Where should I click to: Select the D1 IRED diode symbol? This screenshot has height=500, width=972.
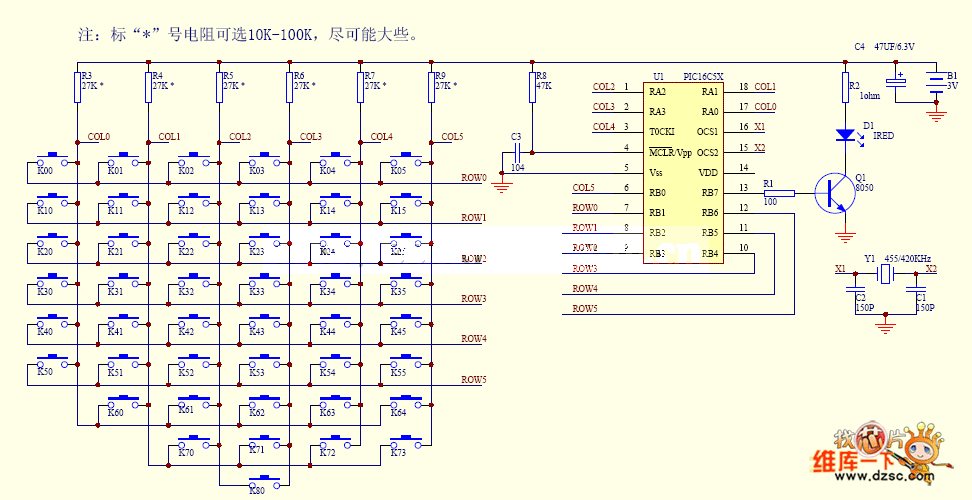click(845, 133)
